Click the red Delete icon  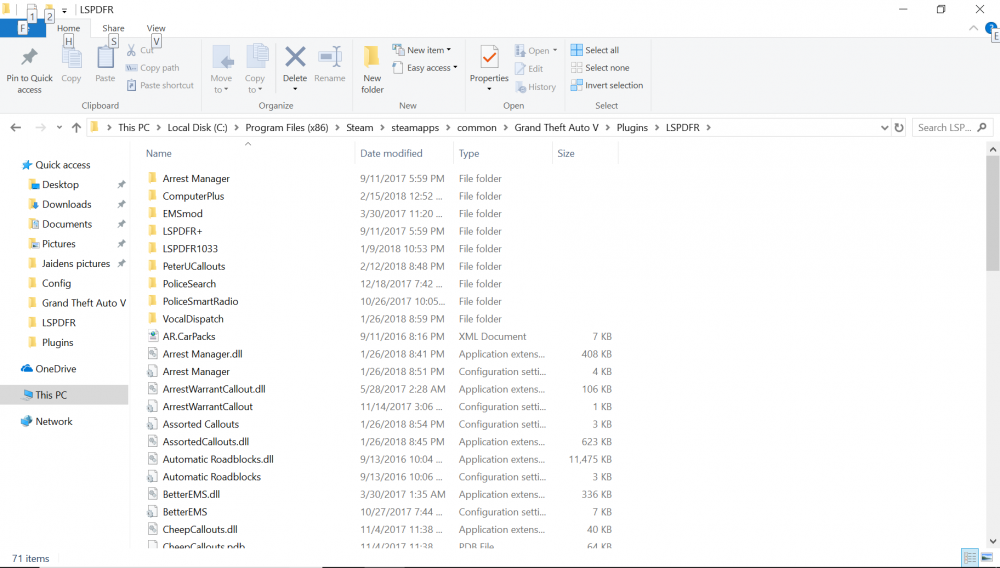[x=295, y=57]
